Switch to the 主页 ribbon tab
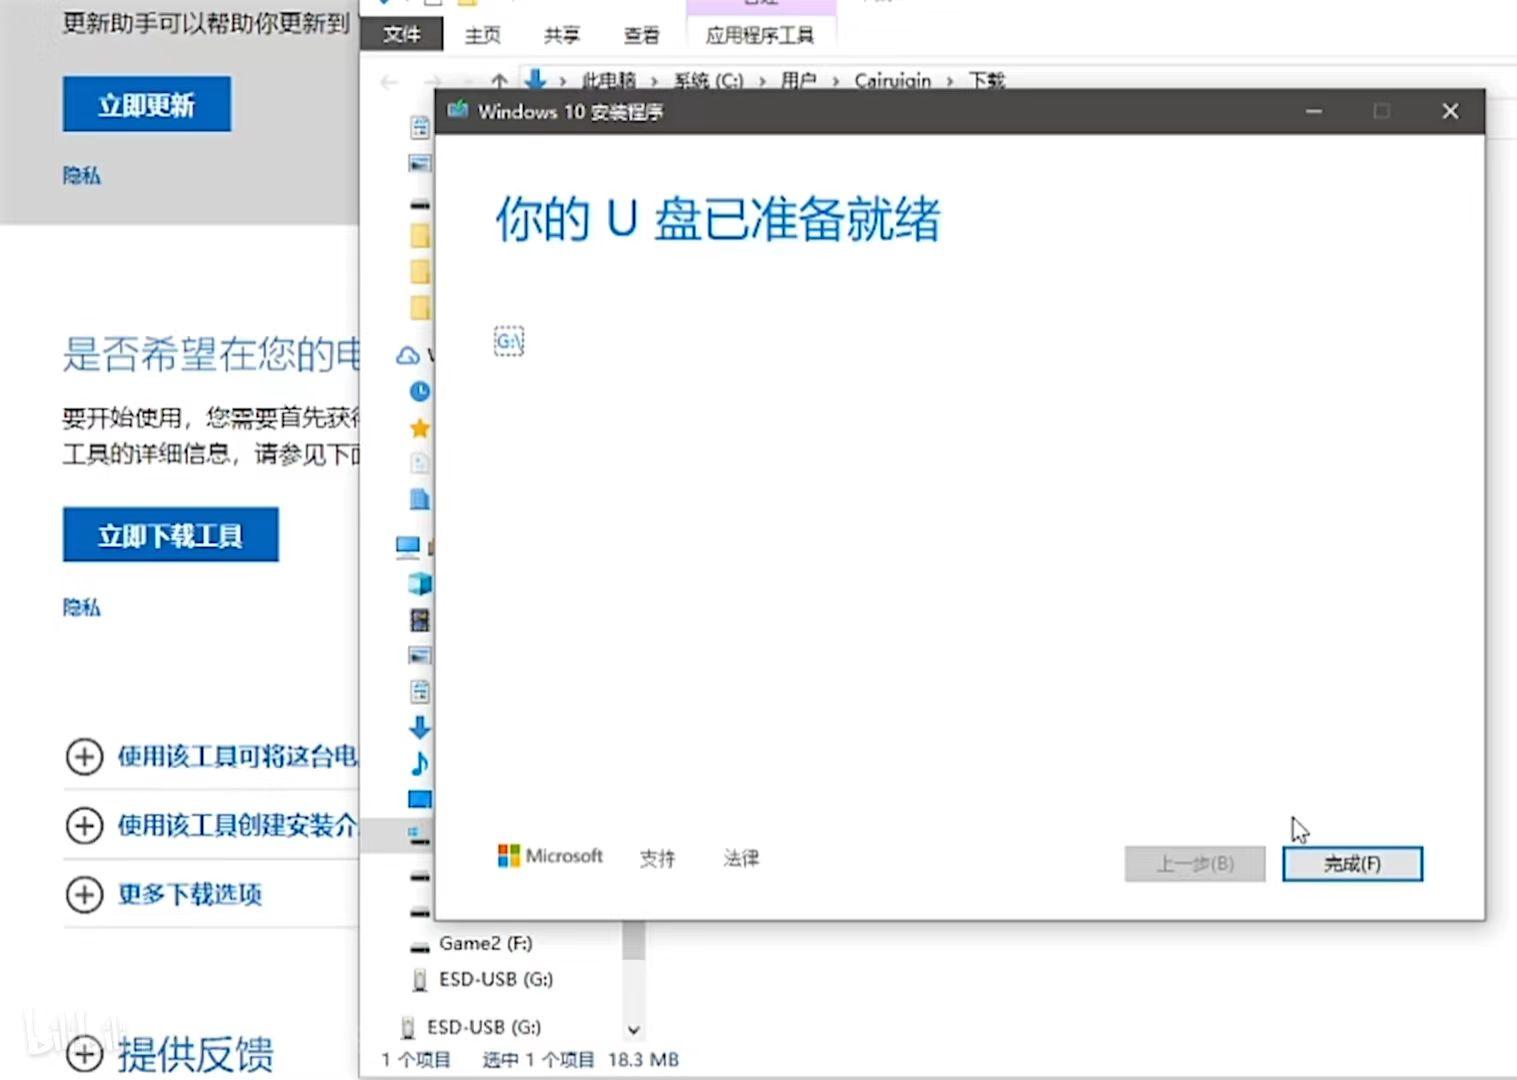Viewport: 1517px width, 1080px height. [482, 36]
